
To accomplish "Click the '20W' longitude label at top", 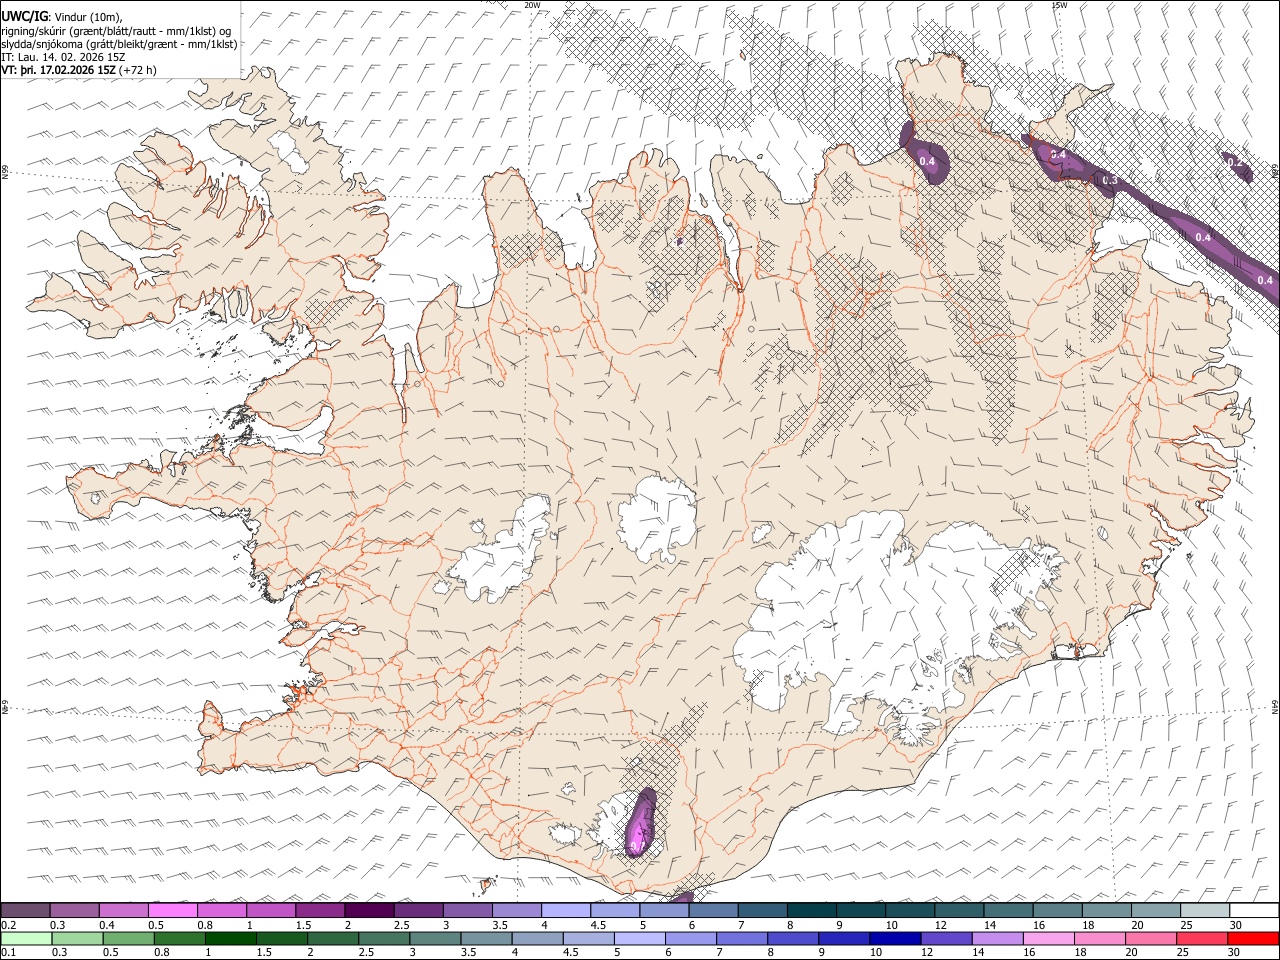I will click(x=531, y=5).
